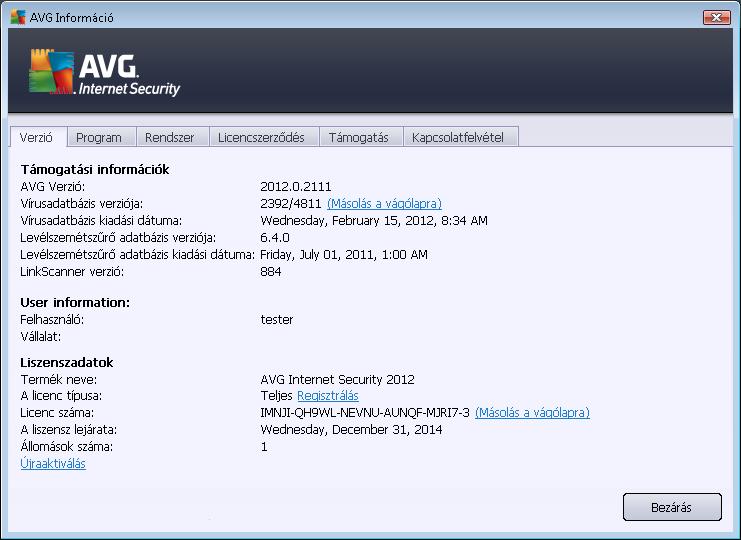741x540 pixels.
Task: Switch to the Támogatás tab
Action: point(361,137)
